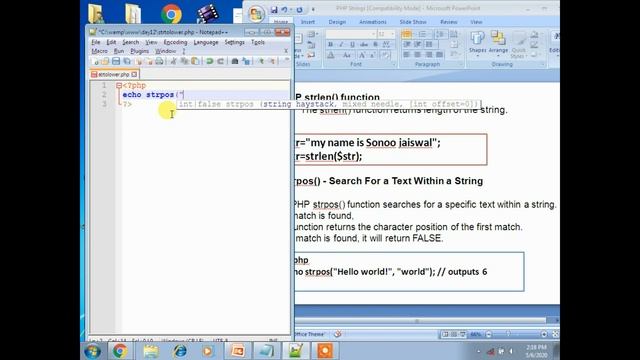Click Align Text Left in PowerPoint Paragraph group
Screen dimensions: 640x360
pyautogui.click(x=407, y=54)
